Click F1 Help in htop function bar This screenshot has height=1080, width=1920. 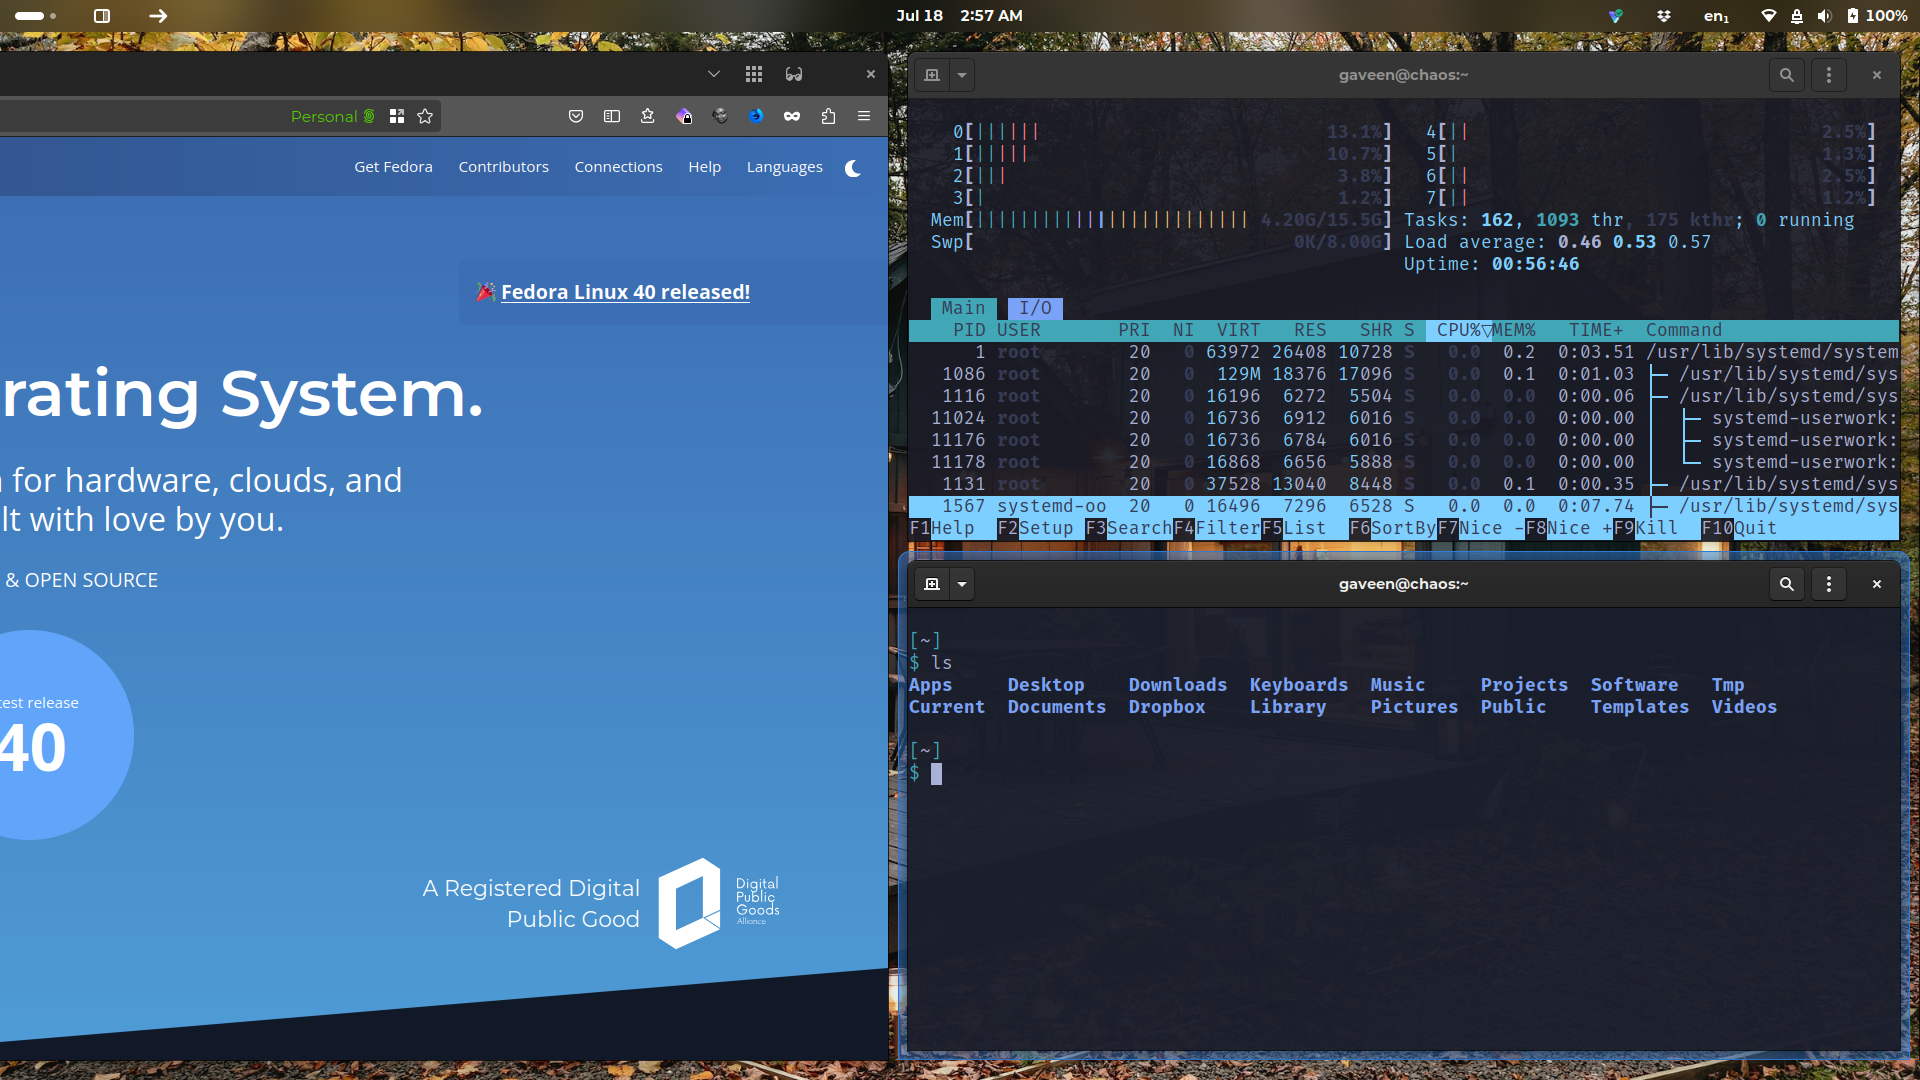coord(942,528)
